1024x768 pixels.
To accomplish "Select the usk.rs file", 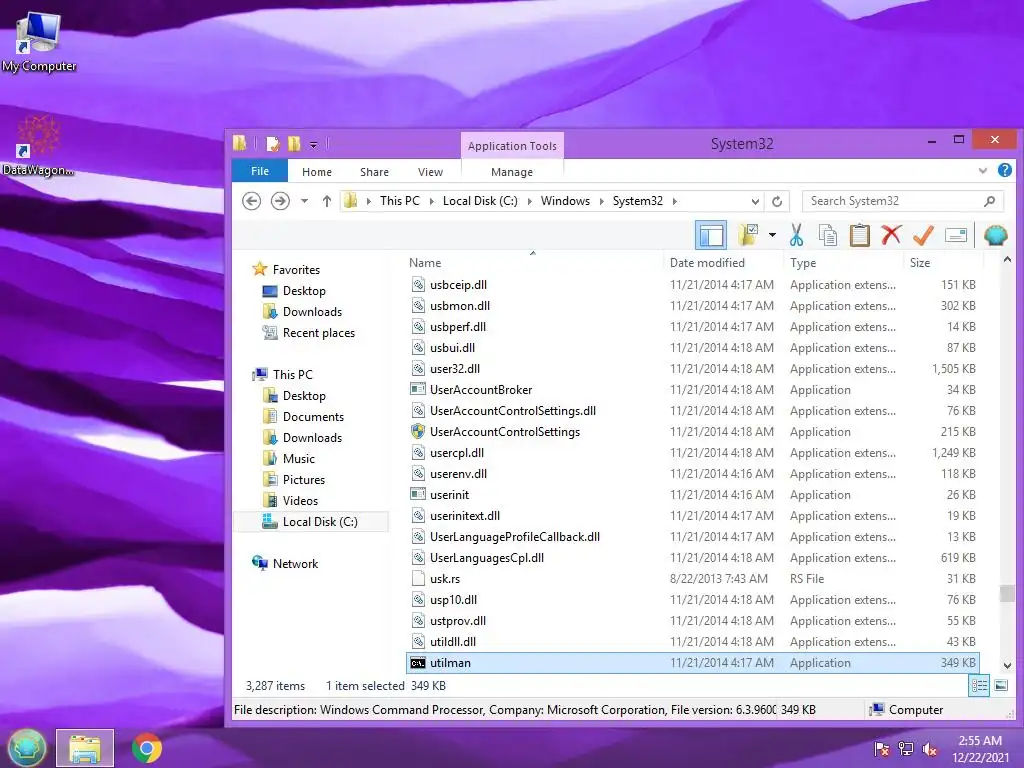I will coord(692,579).
